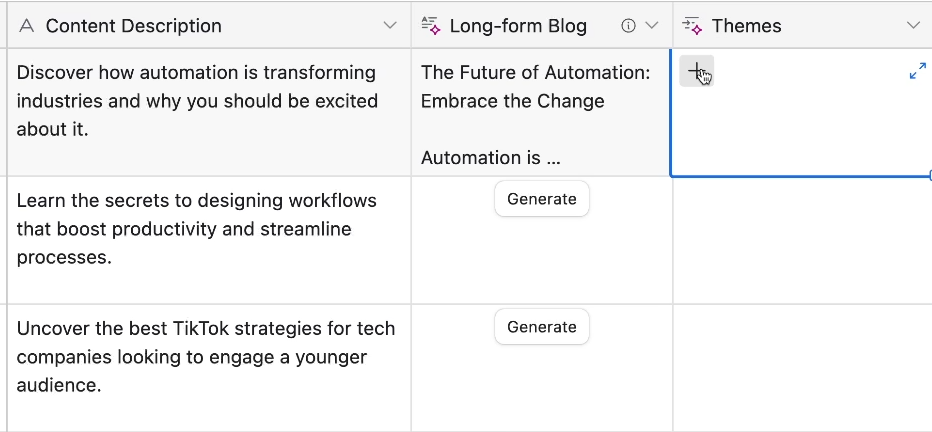Screen dimensions: 932x432
Task: Open the Future of Automation blog cell
Action: [x=541, y=112]
